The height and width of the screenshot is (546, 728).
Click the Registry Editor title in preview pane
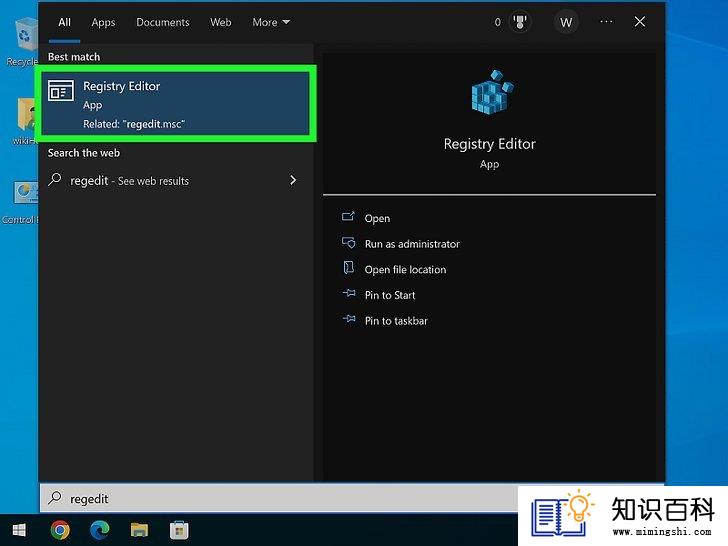point(489,144)
